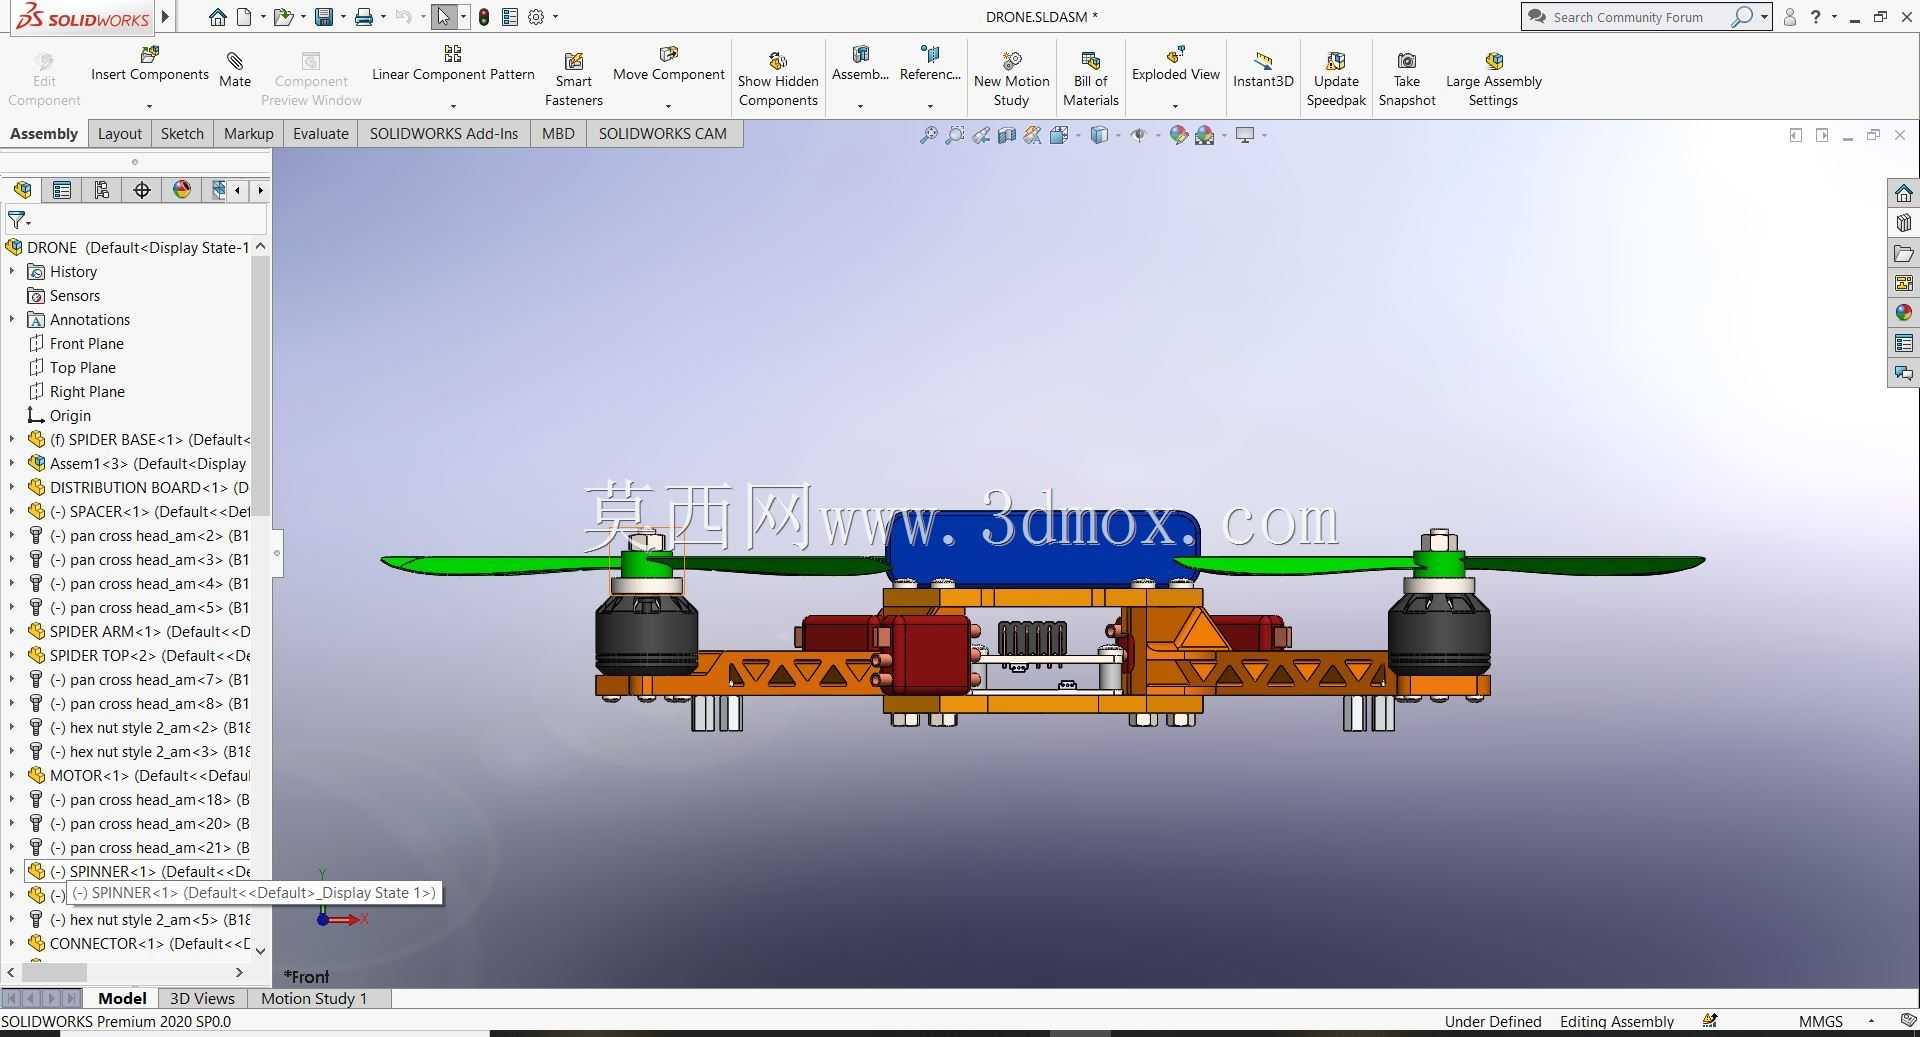Open SOLIDWORKS Resources home in task pane
The height and width of the screenshot is (1037, 1920).
tap(1903, 193)
